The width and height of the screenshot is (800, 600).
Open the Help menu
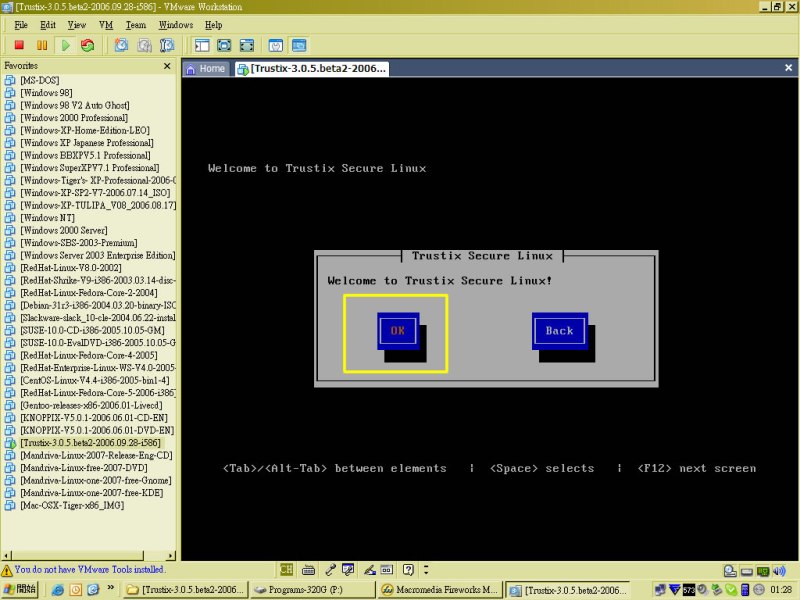pyautogui.click(x=214, y=25)
